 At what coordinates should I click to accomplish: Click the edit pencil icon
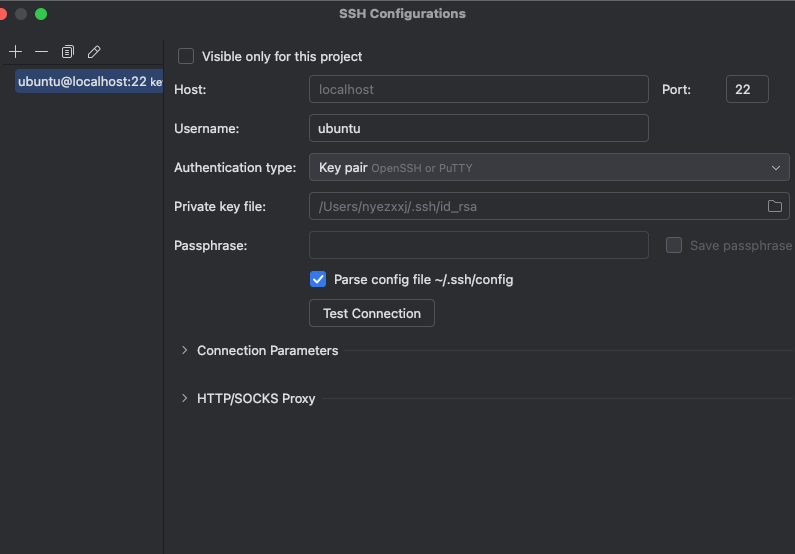(x=94, y=51)
